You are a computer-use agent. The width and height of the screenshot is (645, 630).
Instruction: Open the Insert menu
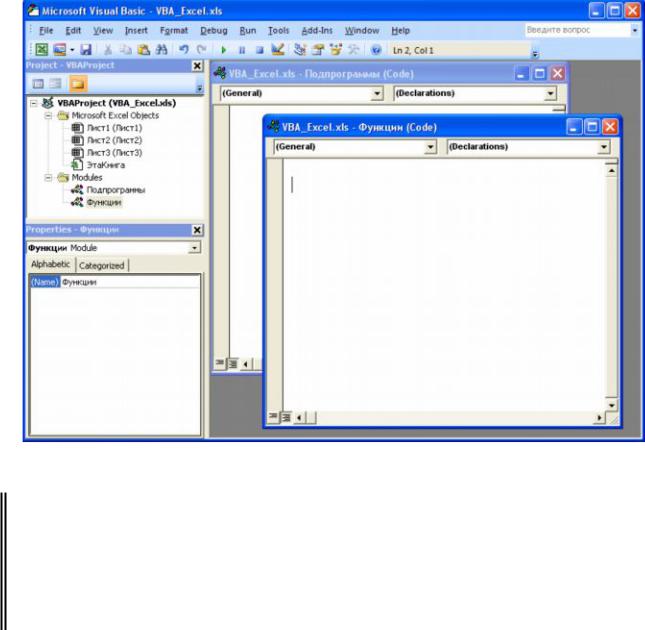136,30
